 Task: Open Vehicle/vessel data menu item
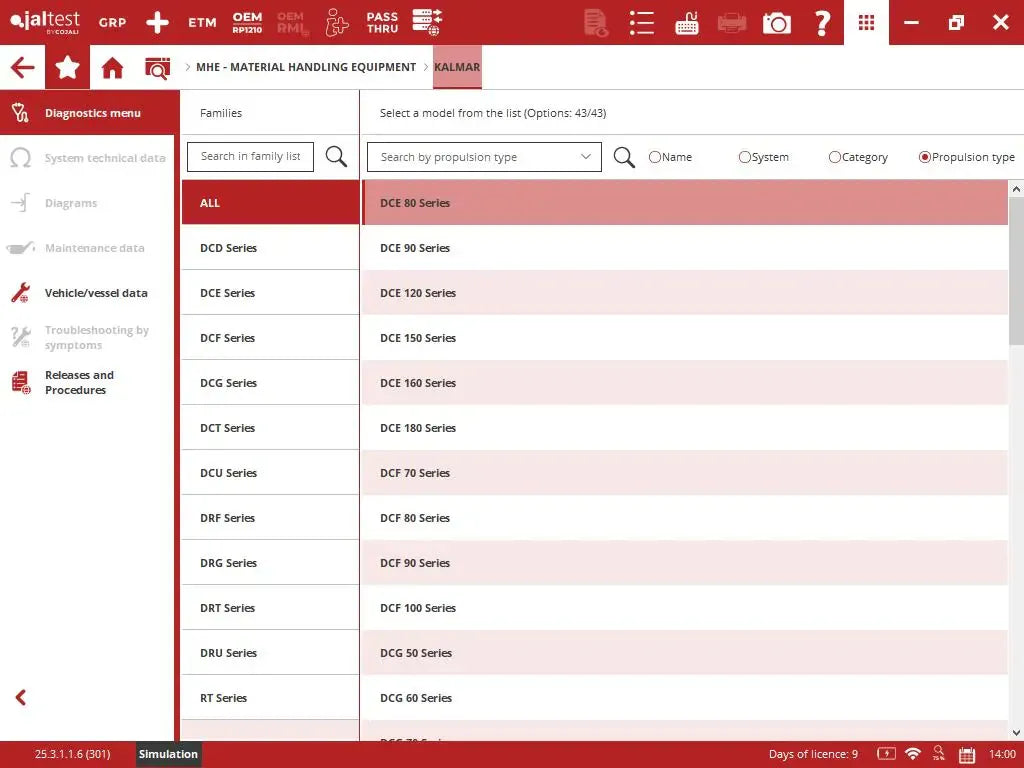tap(96, 293)
